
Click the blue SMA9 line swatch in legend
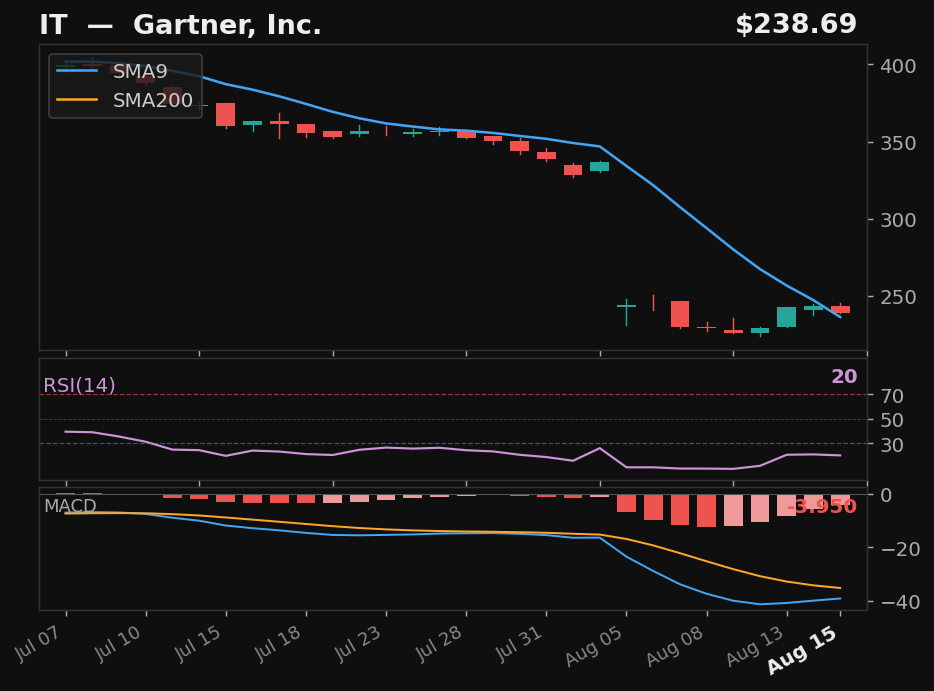click(77, 71)
